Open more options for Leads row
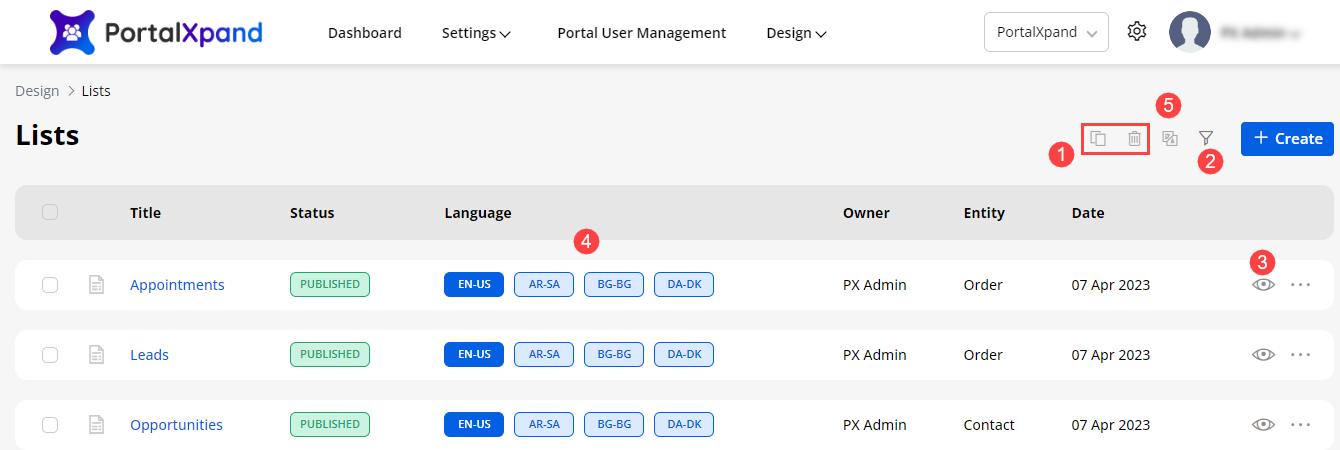The width and height of the screenshot is (1340, 450). pos(1300,355)
